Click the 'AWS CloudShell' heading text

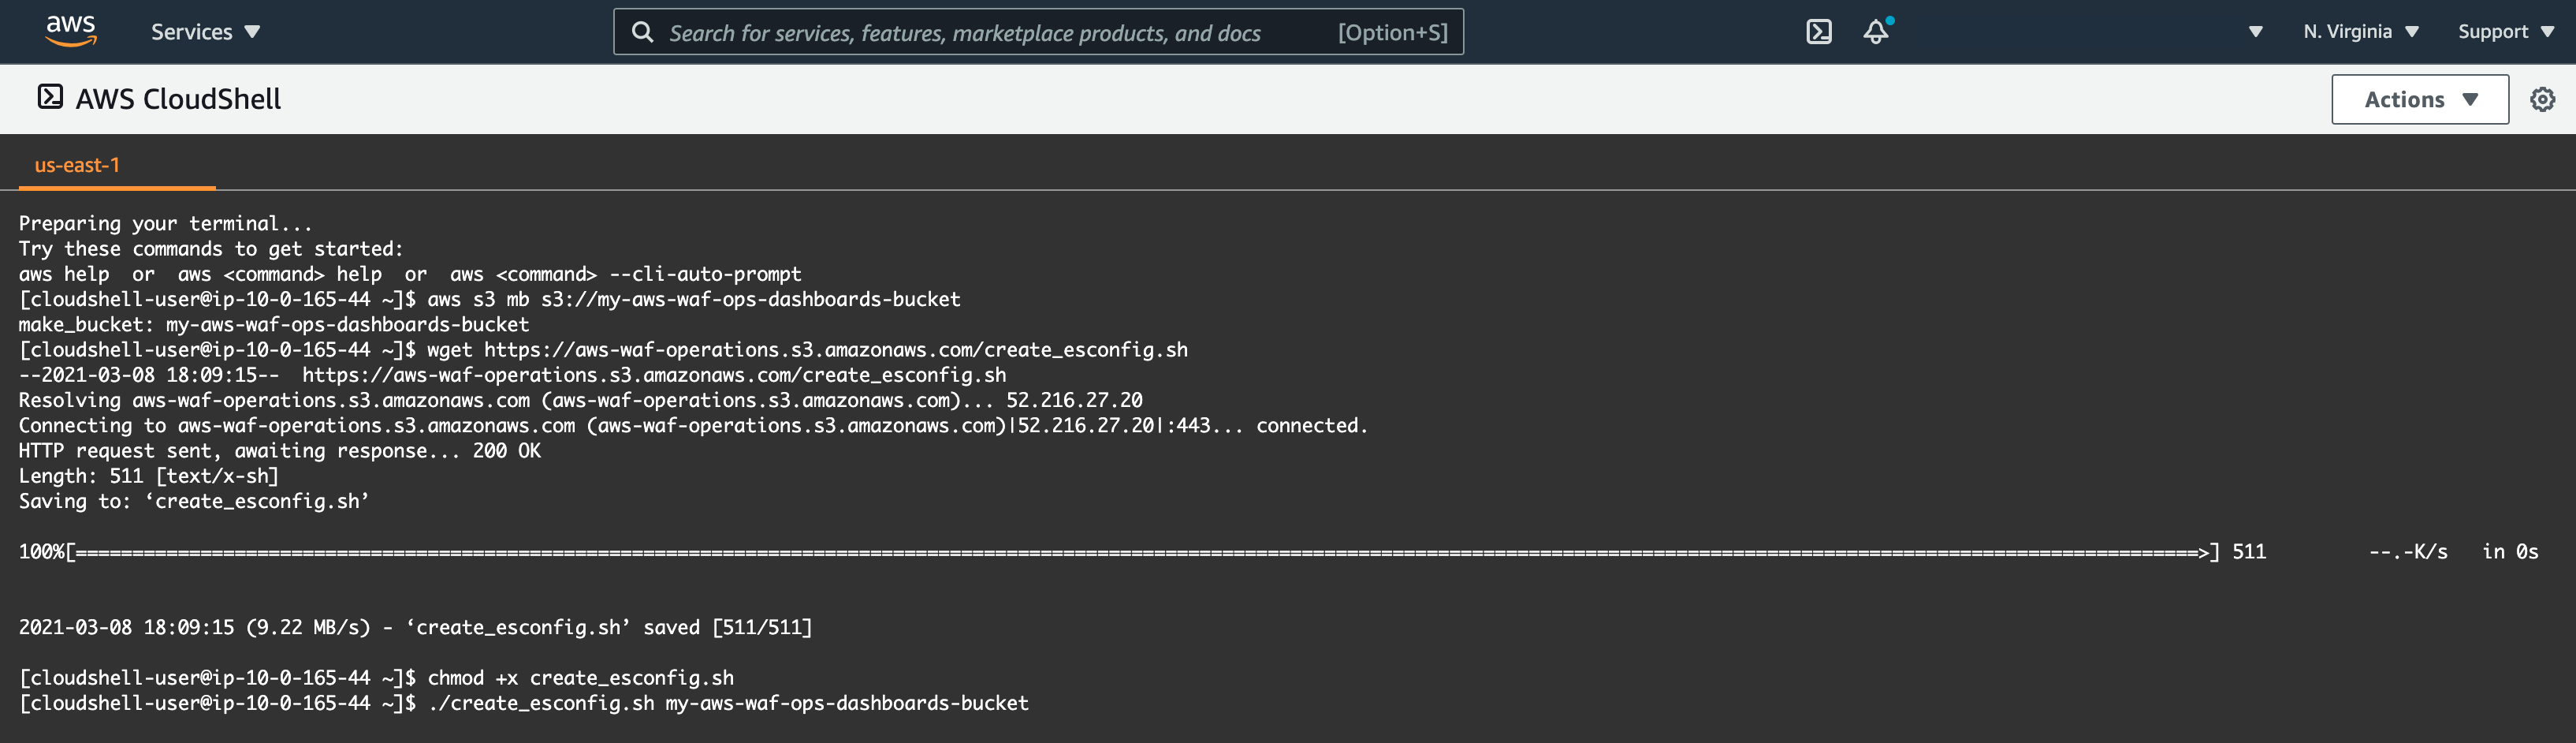tap(178, 99)
